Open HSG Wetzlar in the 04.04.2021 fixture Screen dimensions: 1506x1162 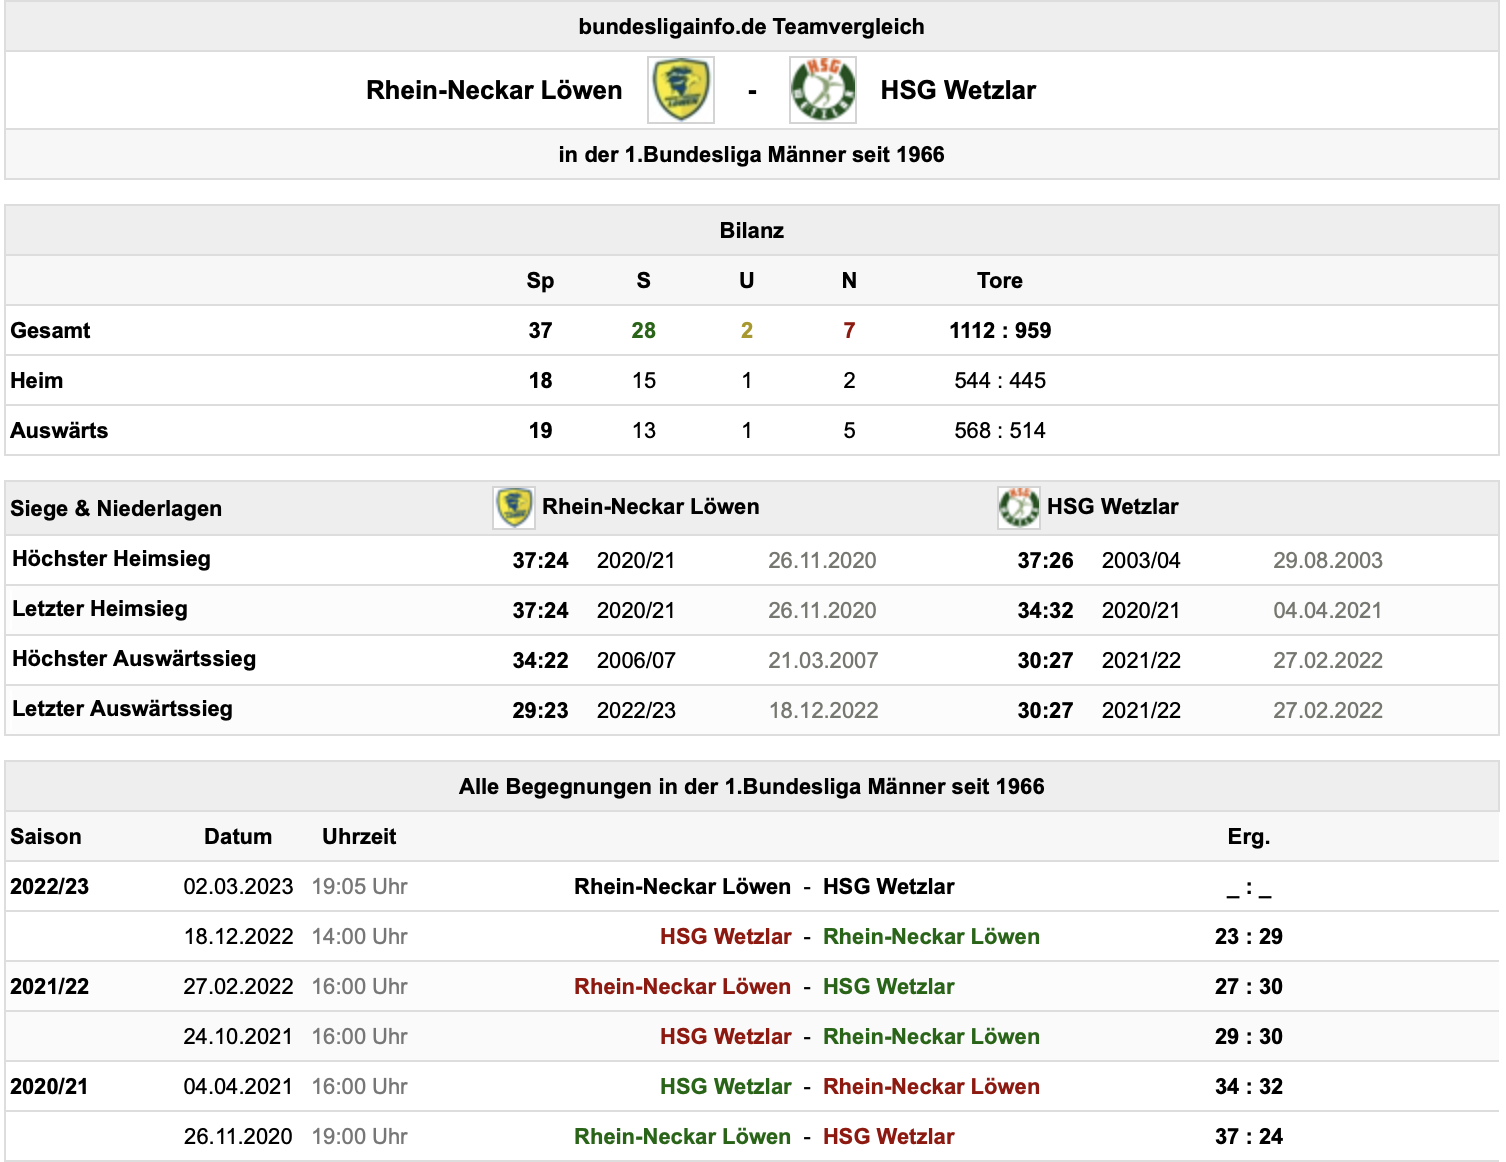click(x=725, y=1087)
